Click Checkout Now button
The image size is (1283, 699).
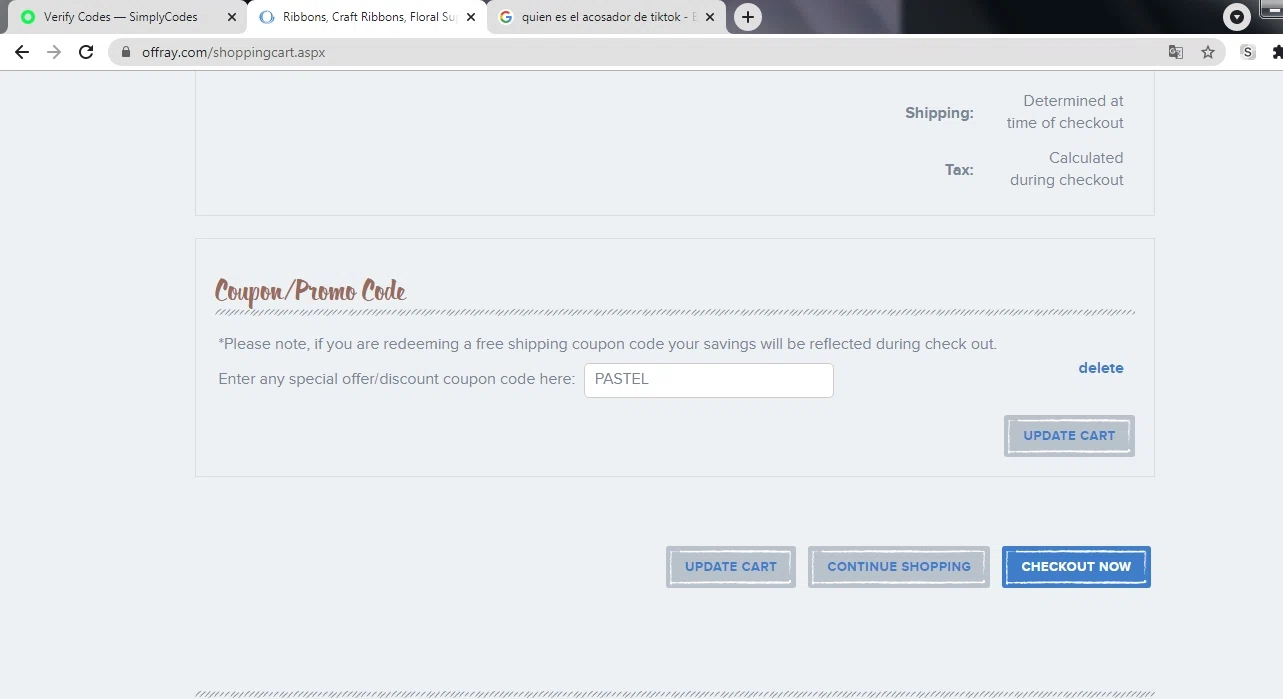point(1076,567)
